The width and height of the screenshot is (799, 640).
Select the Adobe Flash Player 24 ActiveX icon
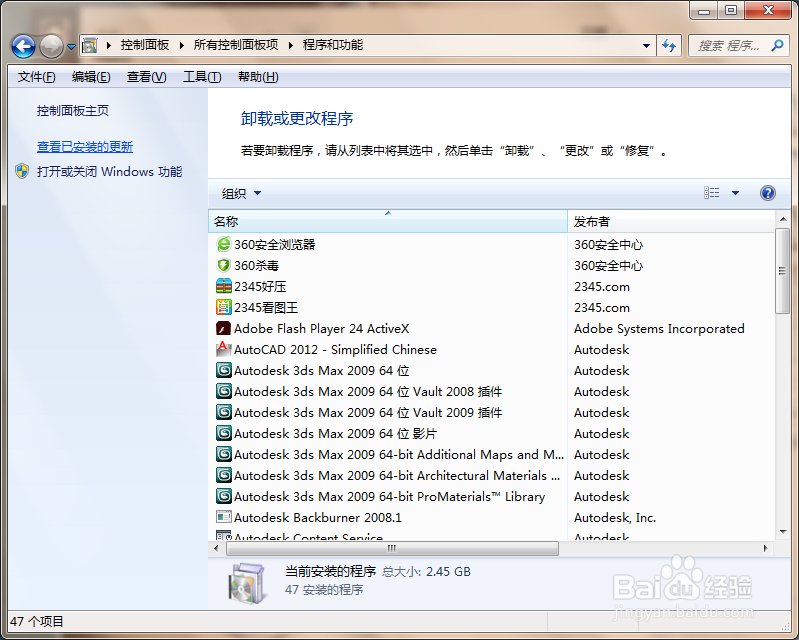223,328
